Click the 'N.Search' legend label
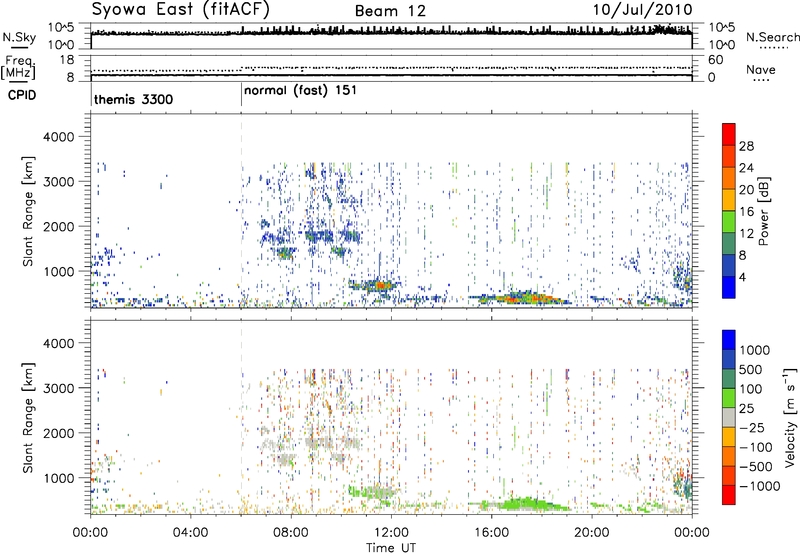 pos(772,37)
